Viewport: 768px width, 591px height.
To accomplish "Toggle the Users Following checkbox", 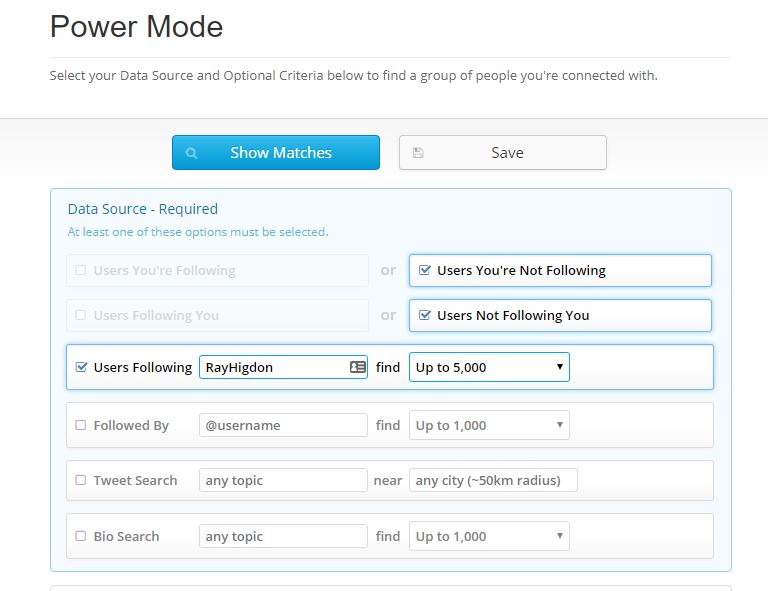I will pyautogui.click(x=81, y=367).
